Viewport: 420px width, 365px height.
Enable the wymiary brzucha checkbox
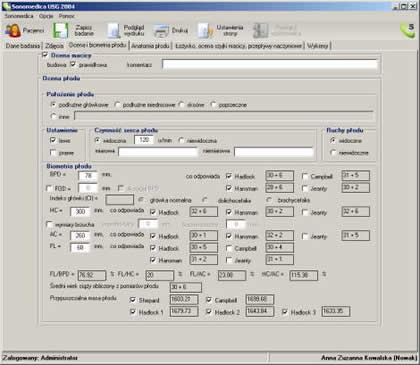(x=49, y=224)
